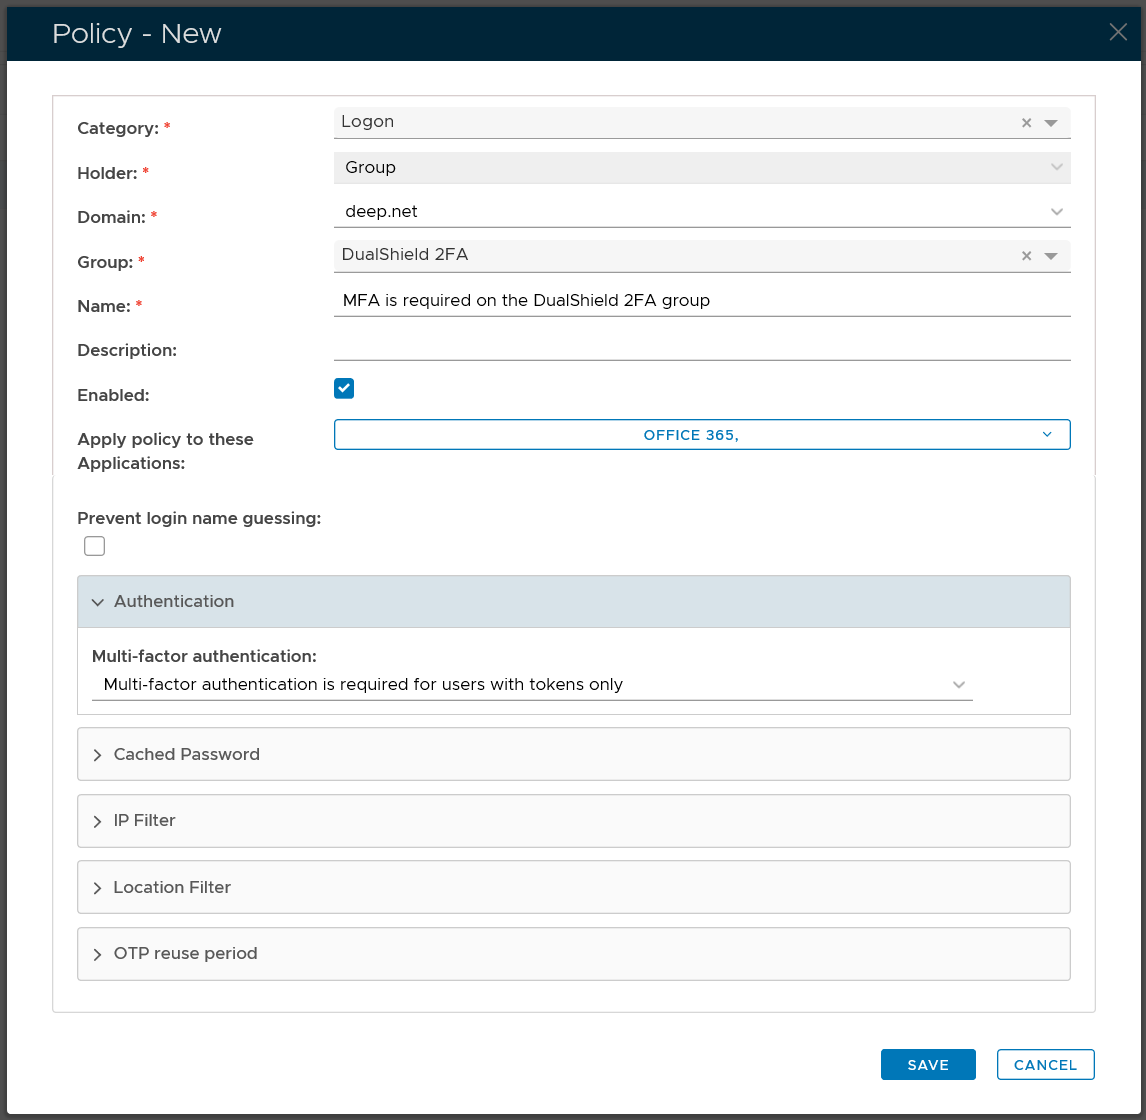Open the Group dropdown arrow
Viewport: 1146px width, 1120px height.
1051,256
